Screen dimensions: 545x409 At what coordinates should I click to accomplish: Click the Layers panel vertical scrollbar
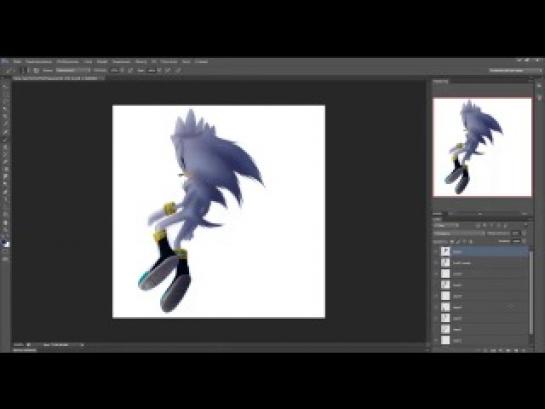[531, 292]
